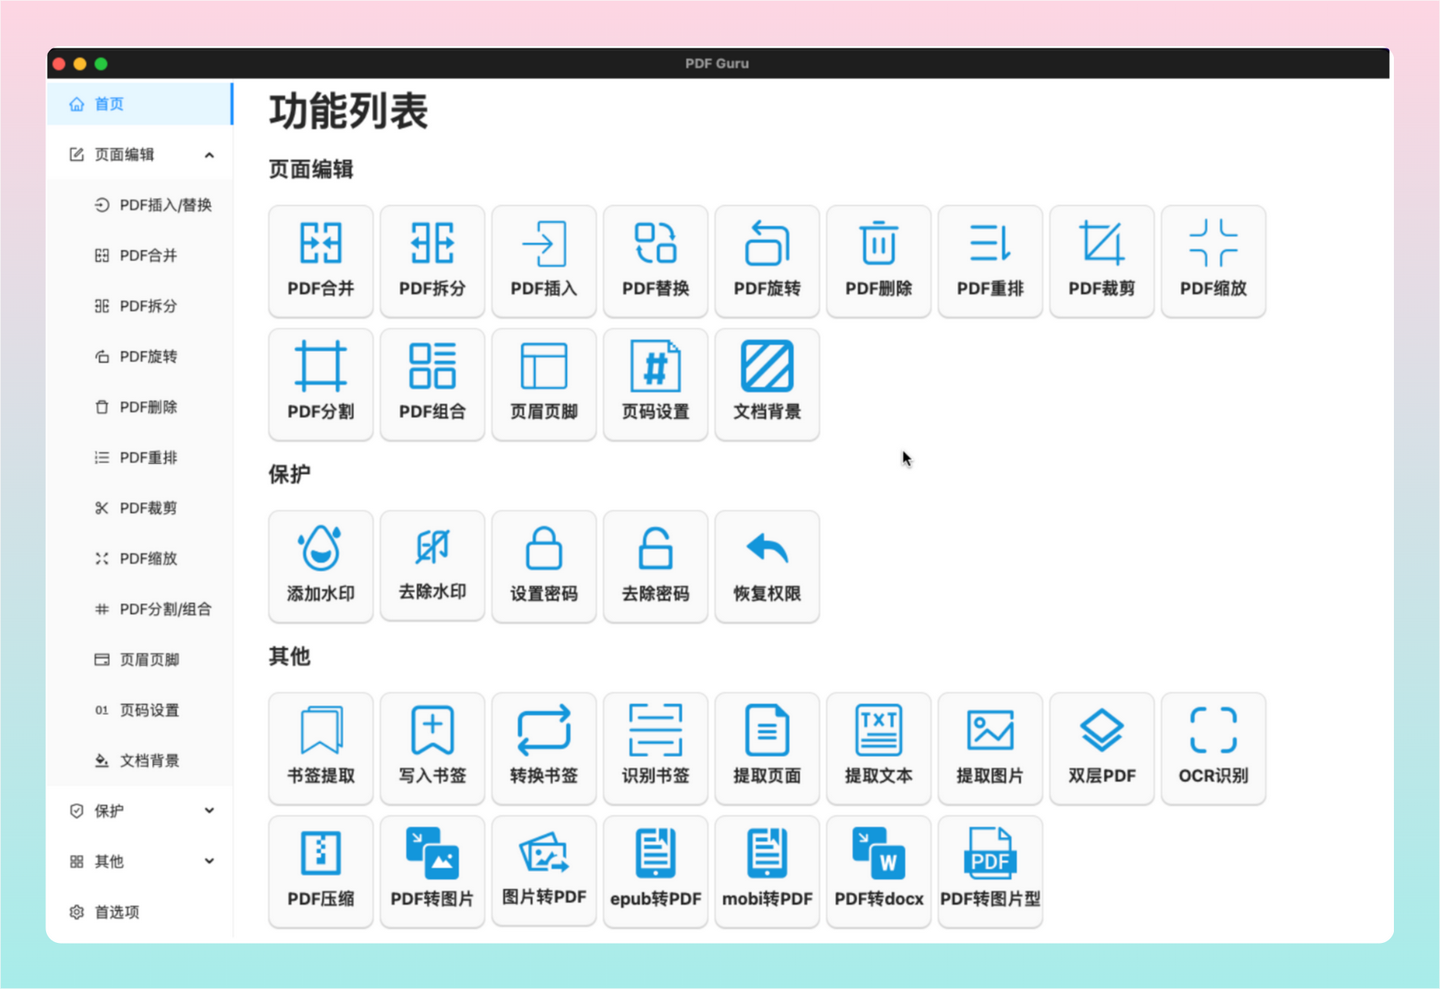Image resolution: width=1440 pixels, height=989 pixels.
Task: Select PDF分割/组合 in the sidebar
Action: (140, 609)
